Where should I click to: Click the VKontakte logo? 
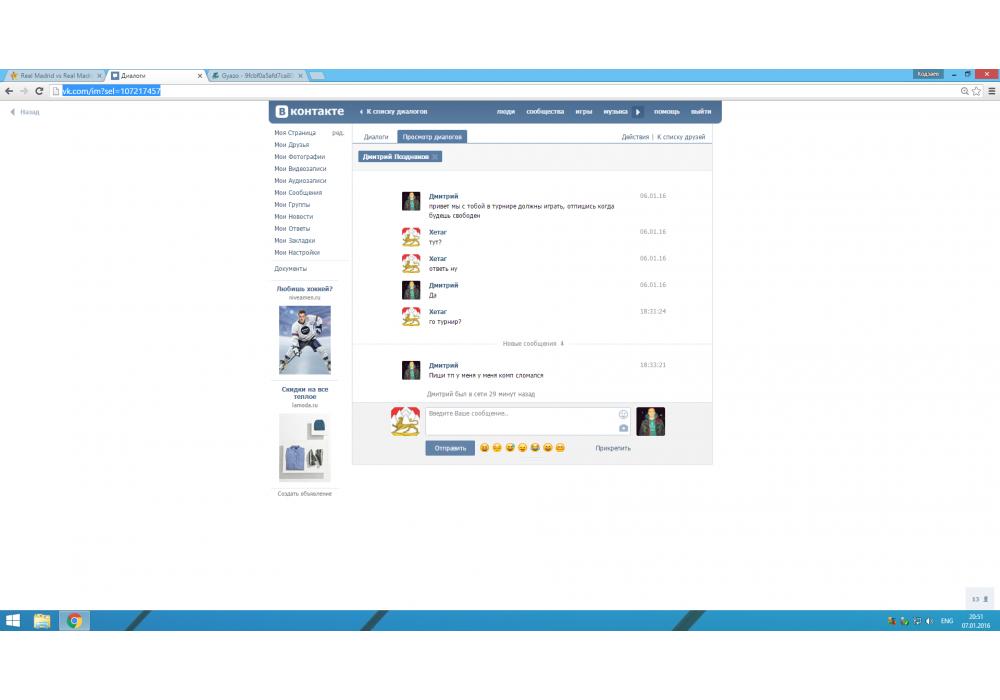point(309,112)
